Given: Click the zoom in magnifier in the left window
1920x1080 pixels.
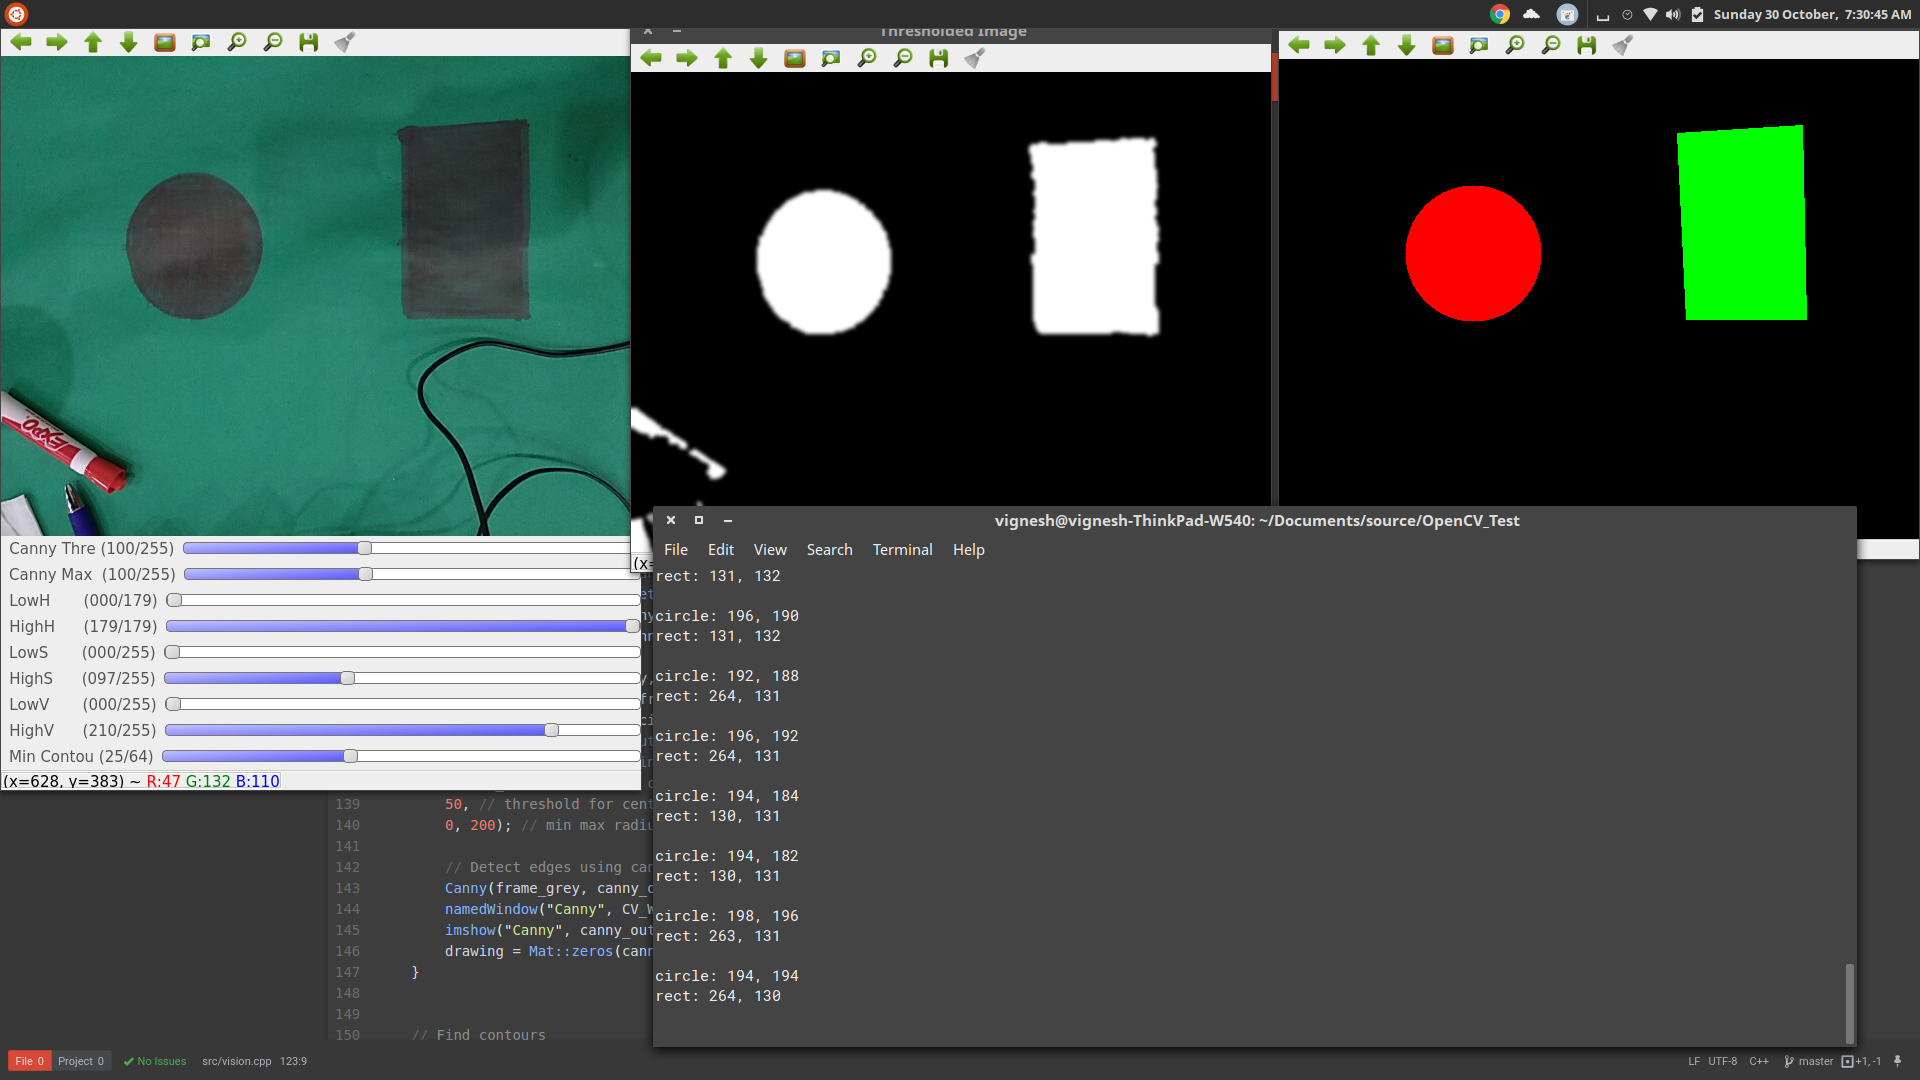Looking at the screenshot, I should click(x=237, y=42).
